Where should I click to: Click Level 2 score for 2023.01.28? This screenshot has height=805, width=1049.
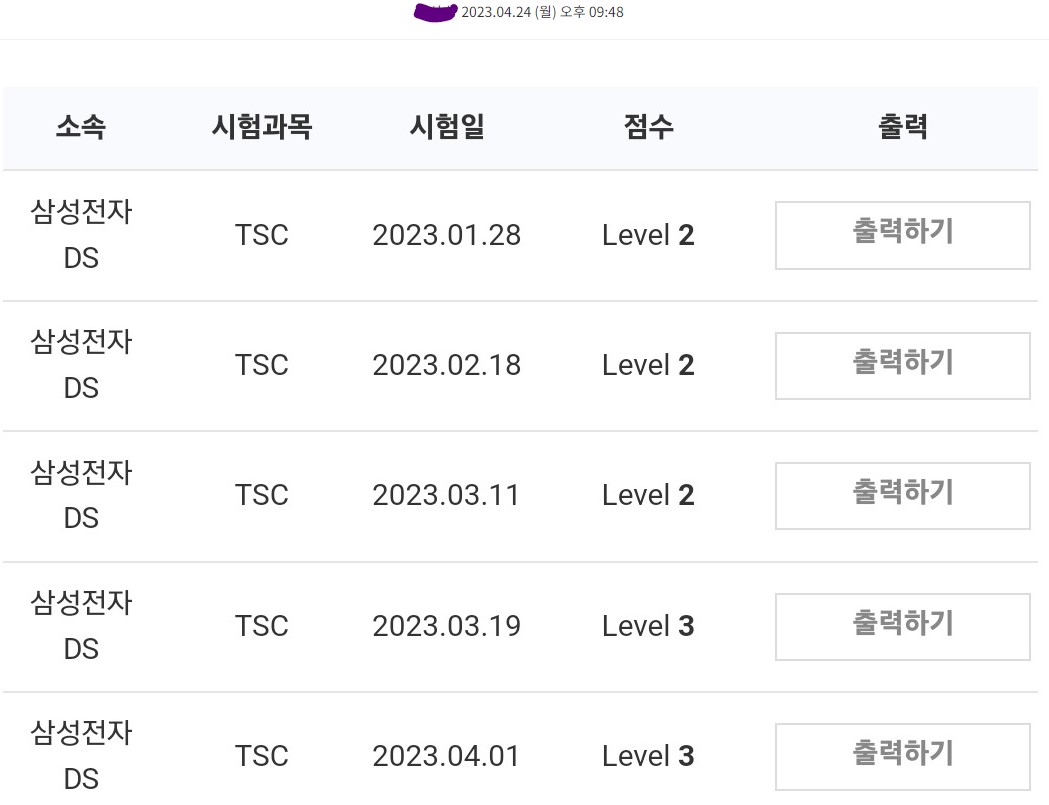click(x=648, y=235)
